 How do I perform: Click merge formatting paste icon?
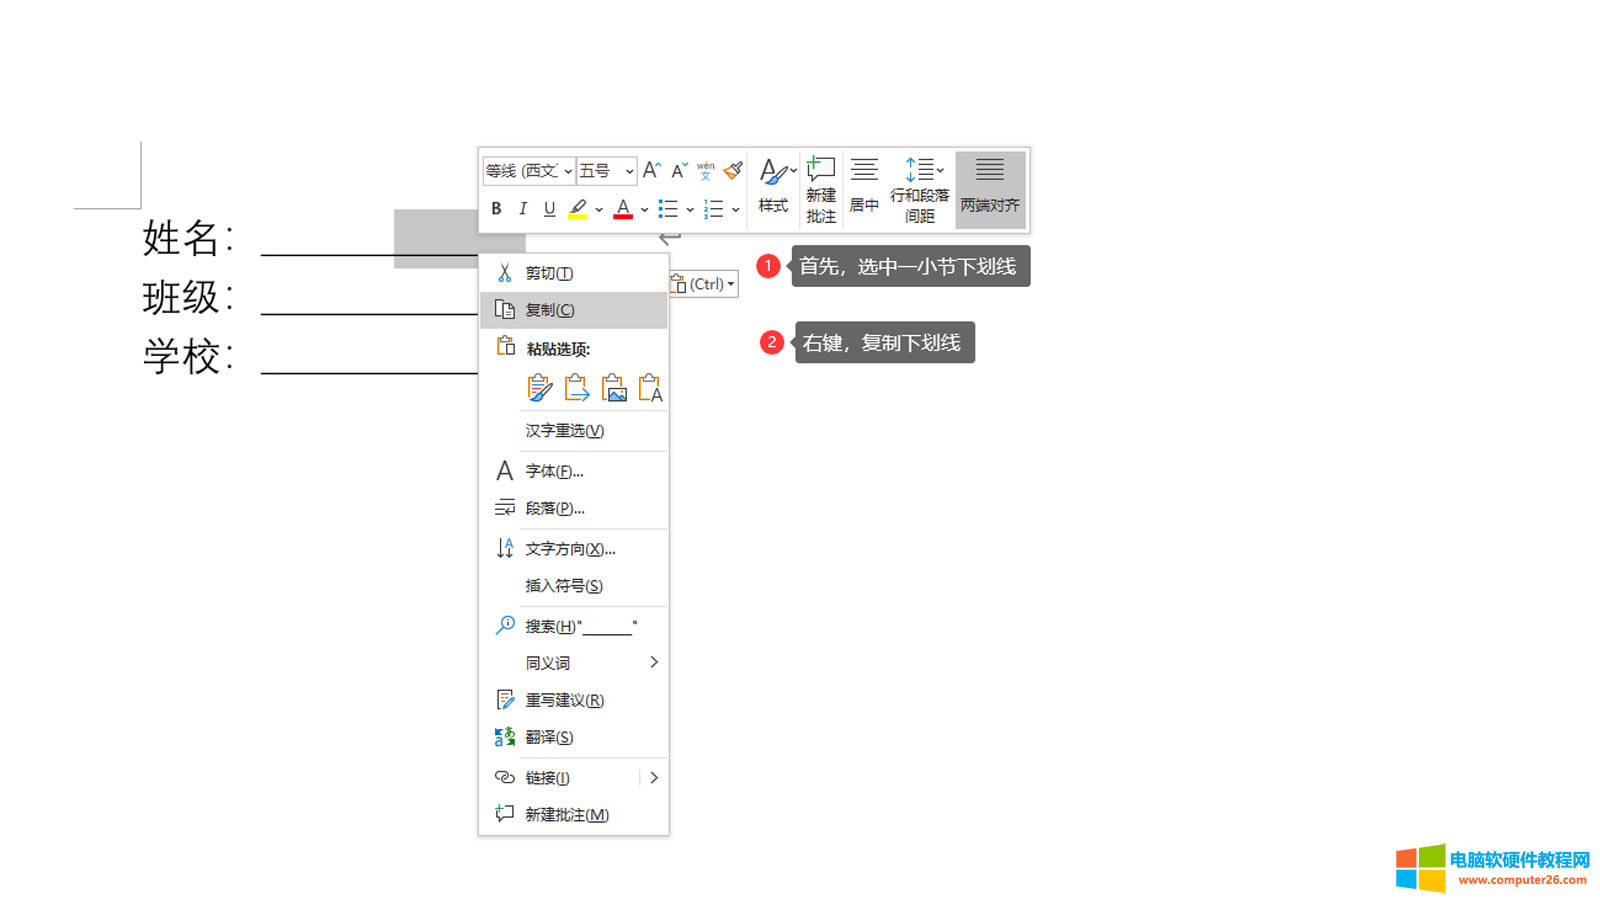[577, 388]
